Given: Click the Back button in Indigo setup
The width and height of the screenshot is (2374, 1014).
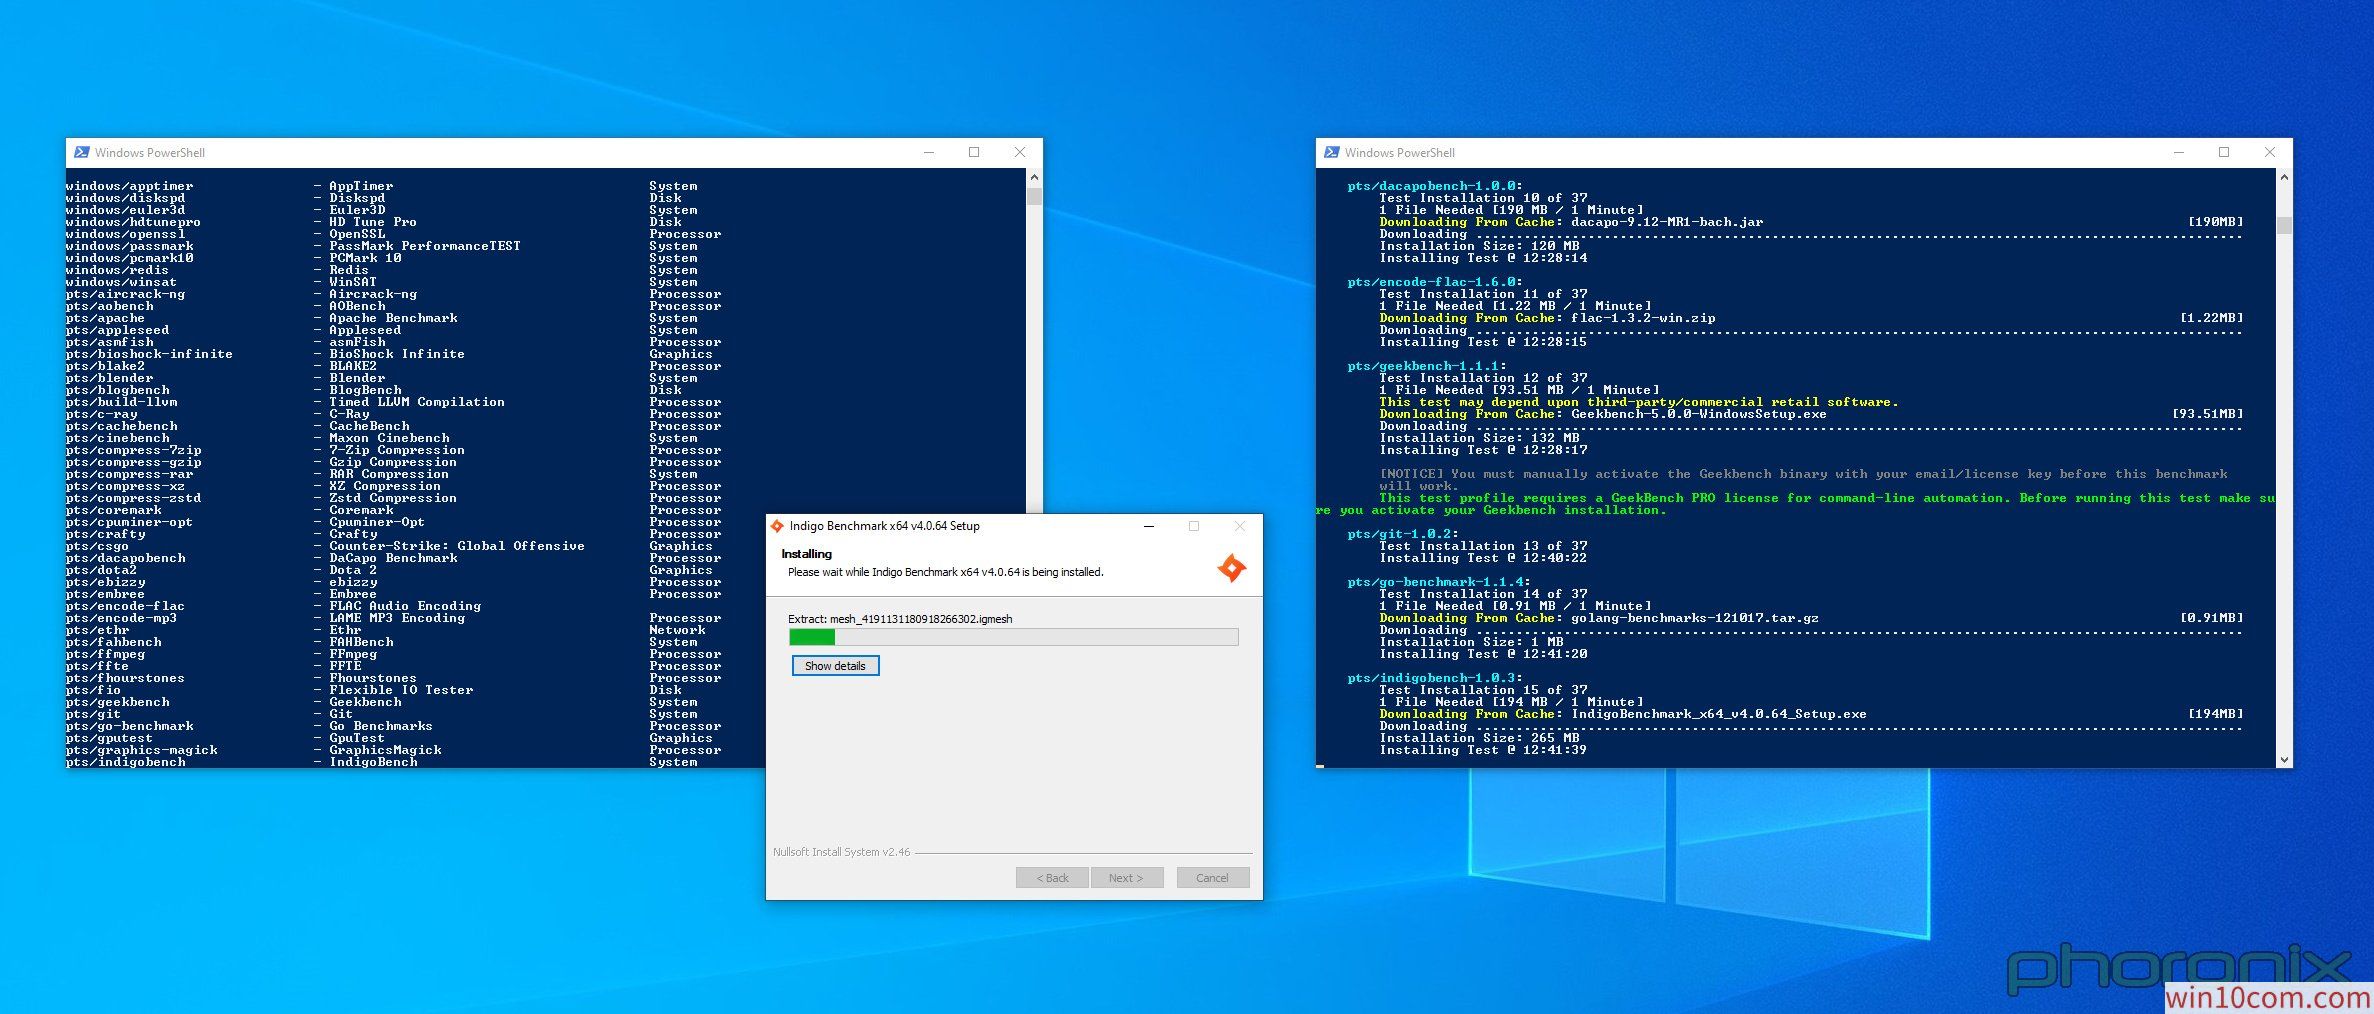Looking at the screenshot, I should point(1052,878).
